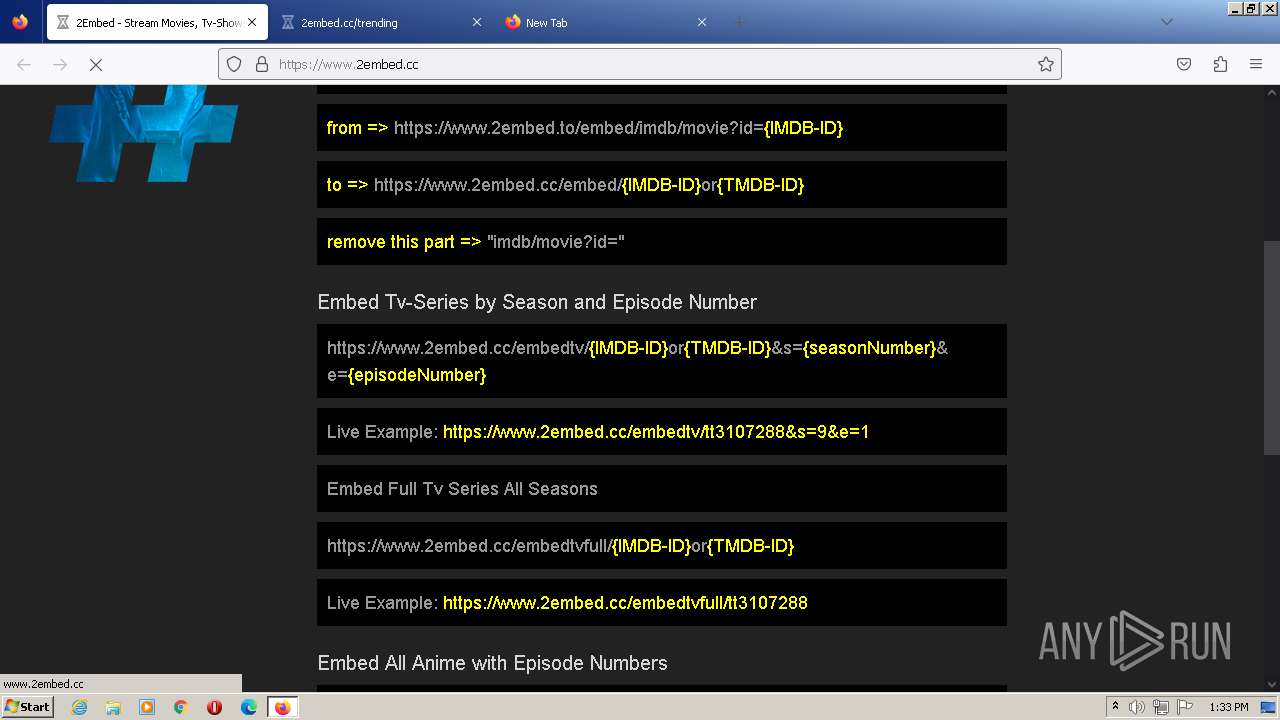View site security info via padlock icon
This screenshot has width=1280, height=720.
point(262,64)
